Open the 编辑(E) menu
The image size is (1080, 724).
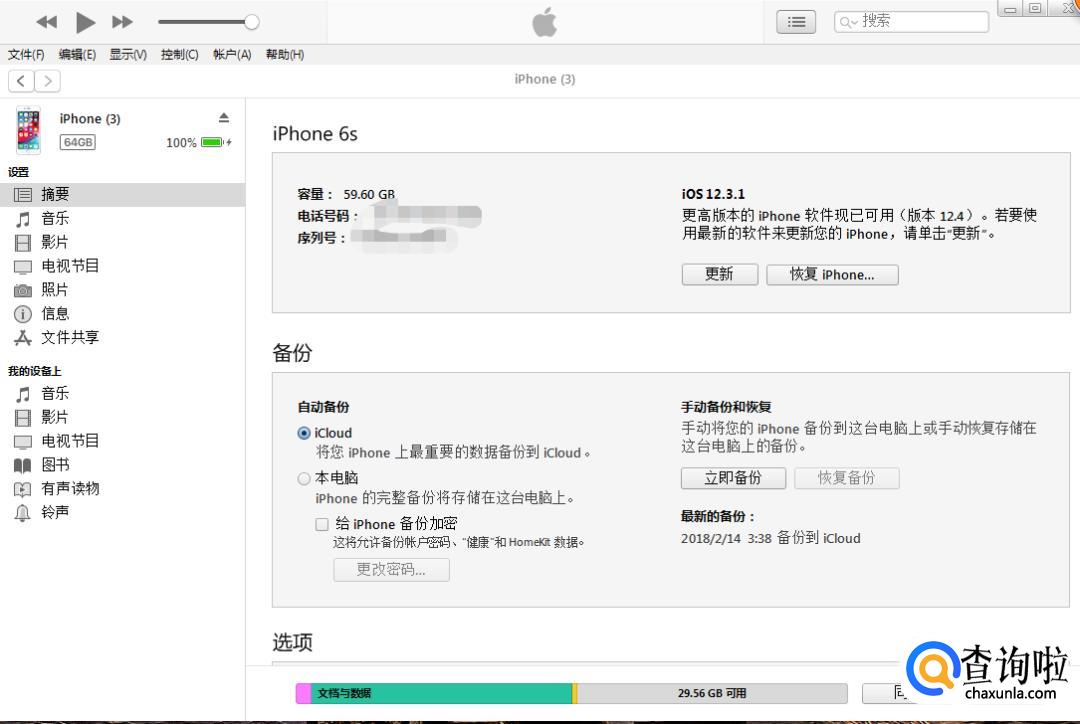pos(77,54)
